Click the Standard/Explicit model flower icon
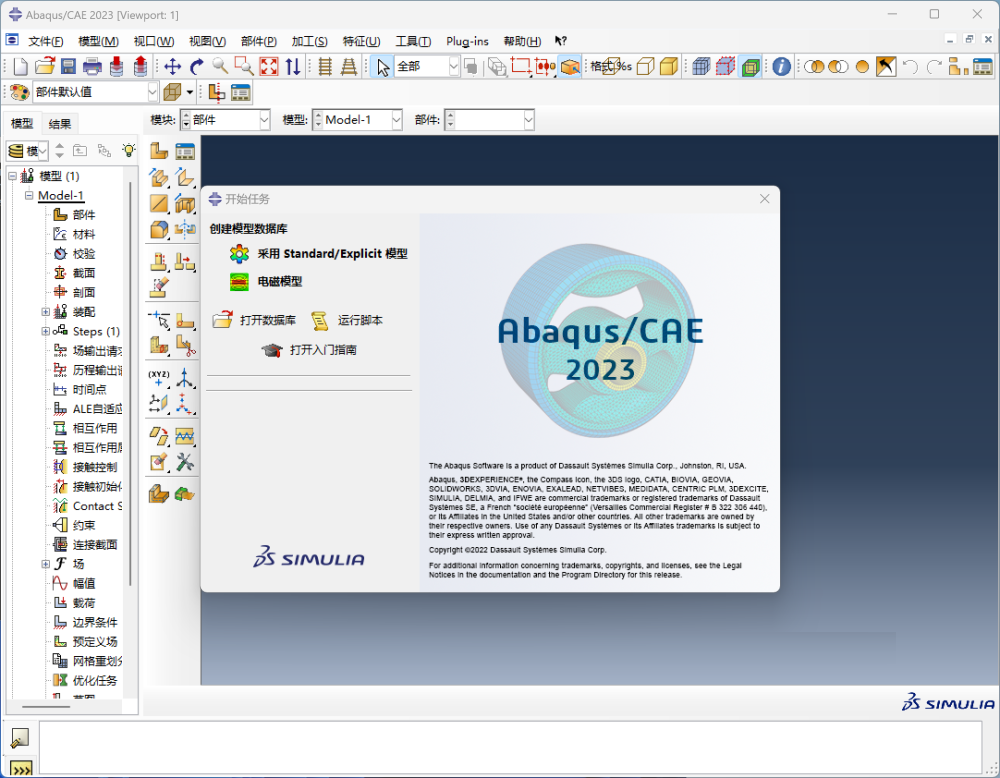Screen dimensions: 1000x778 tap(239, 254)
